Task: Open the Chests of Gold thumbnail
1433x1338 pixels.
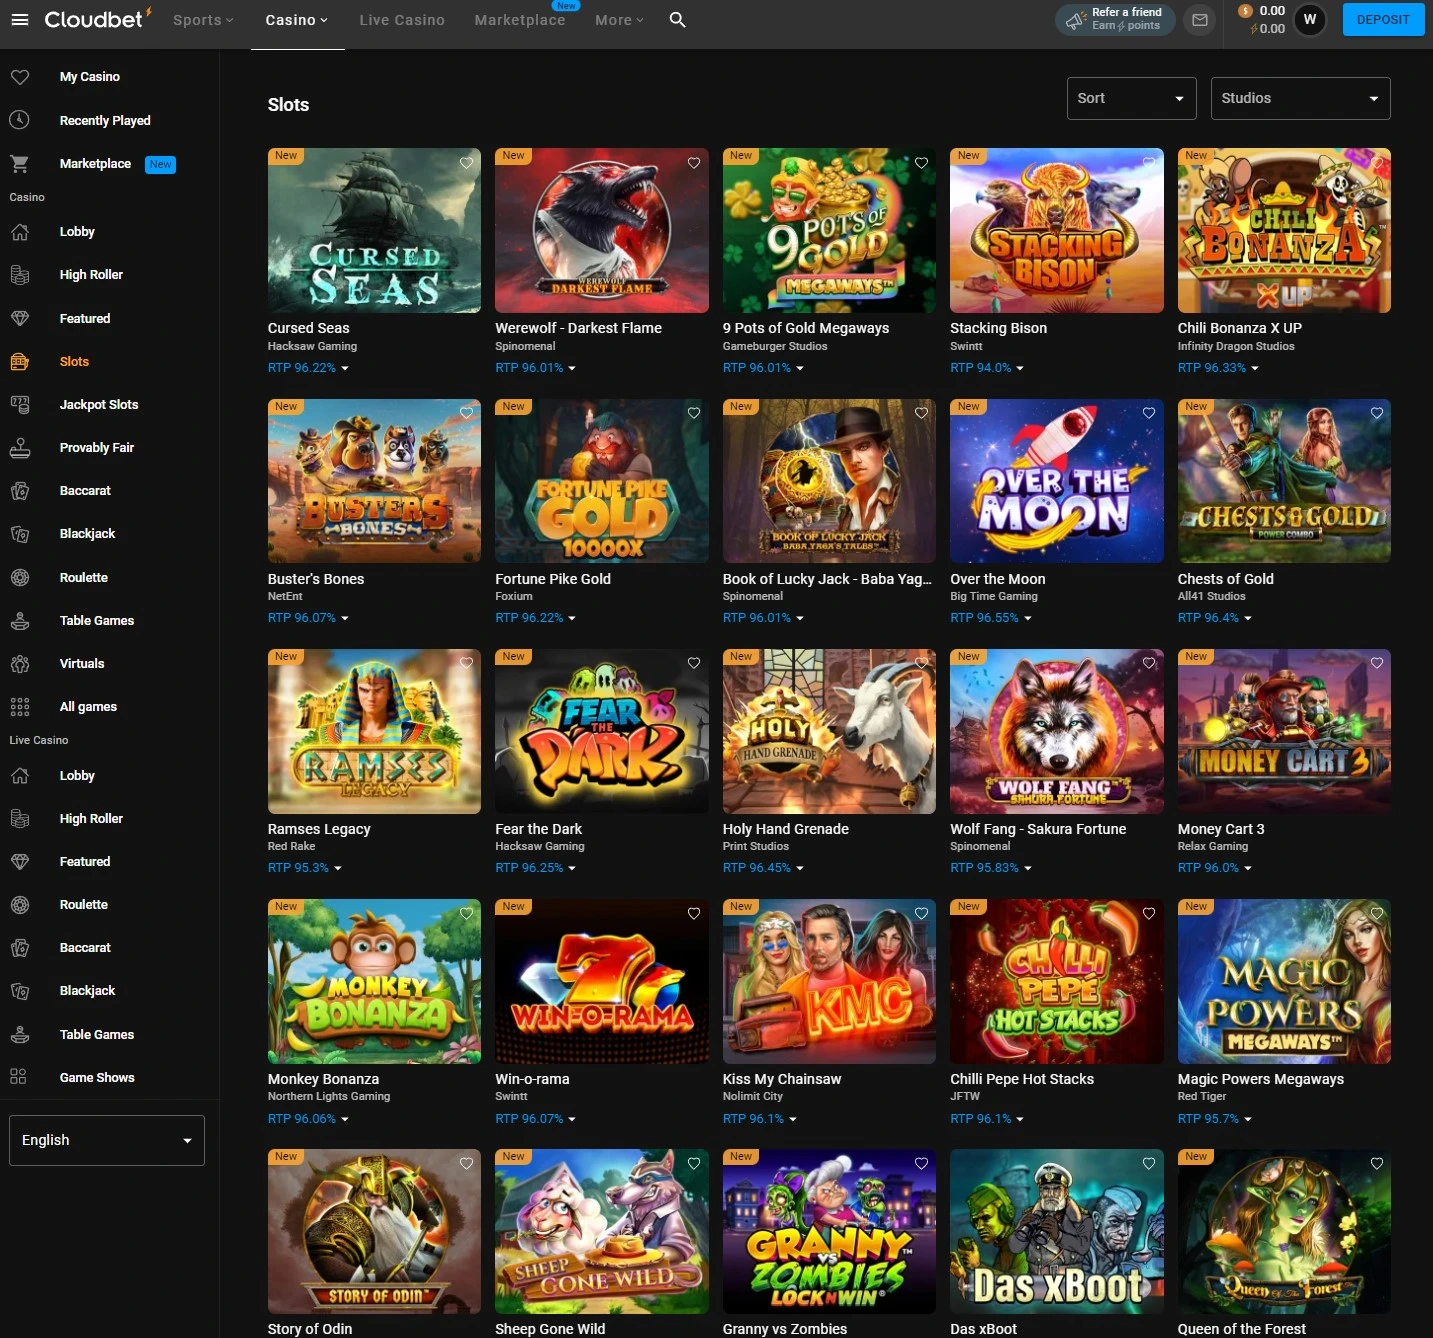Action: pyautogui.click(x=1284, y=481)
